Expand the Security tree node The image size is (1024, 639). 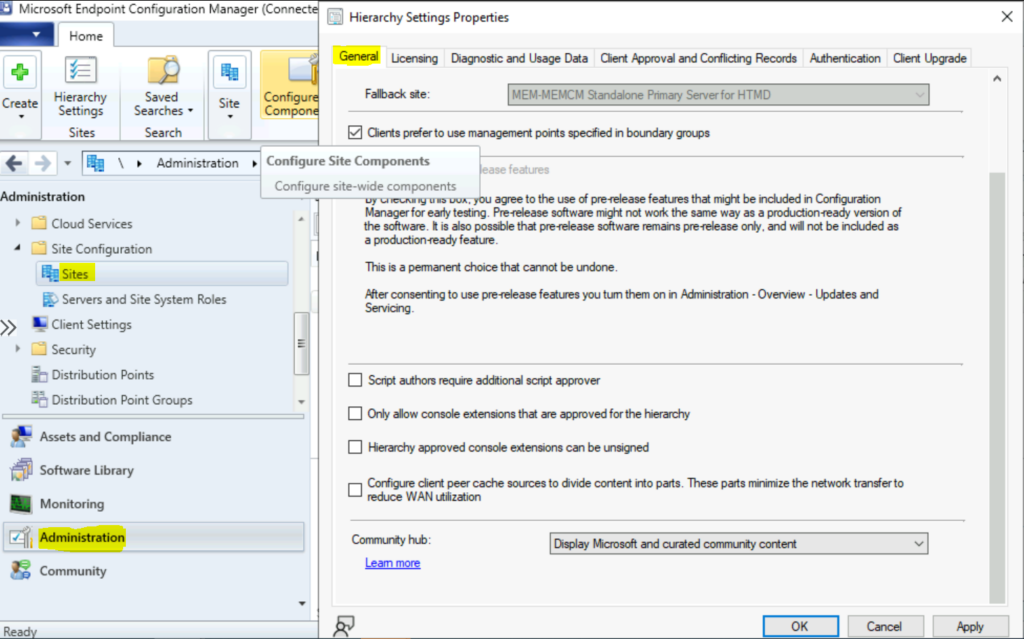pos(18,350)
